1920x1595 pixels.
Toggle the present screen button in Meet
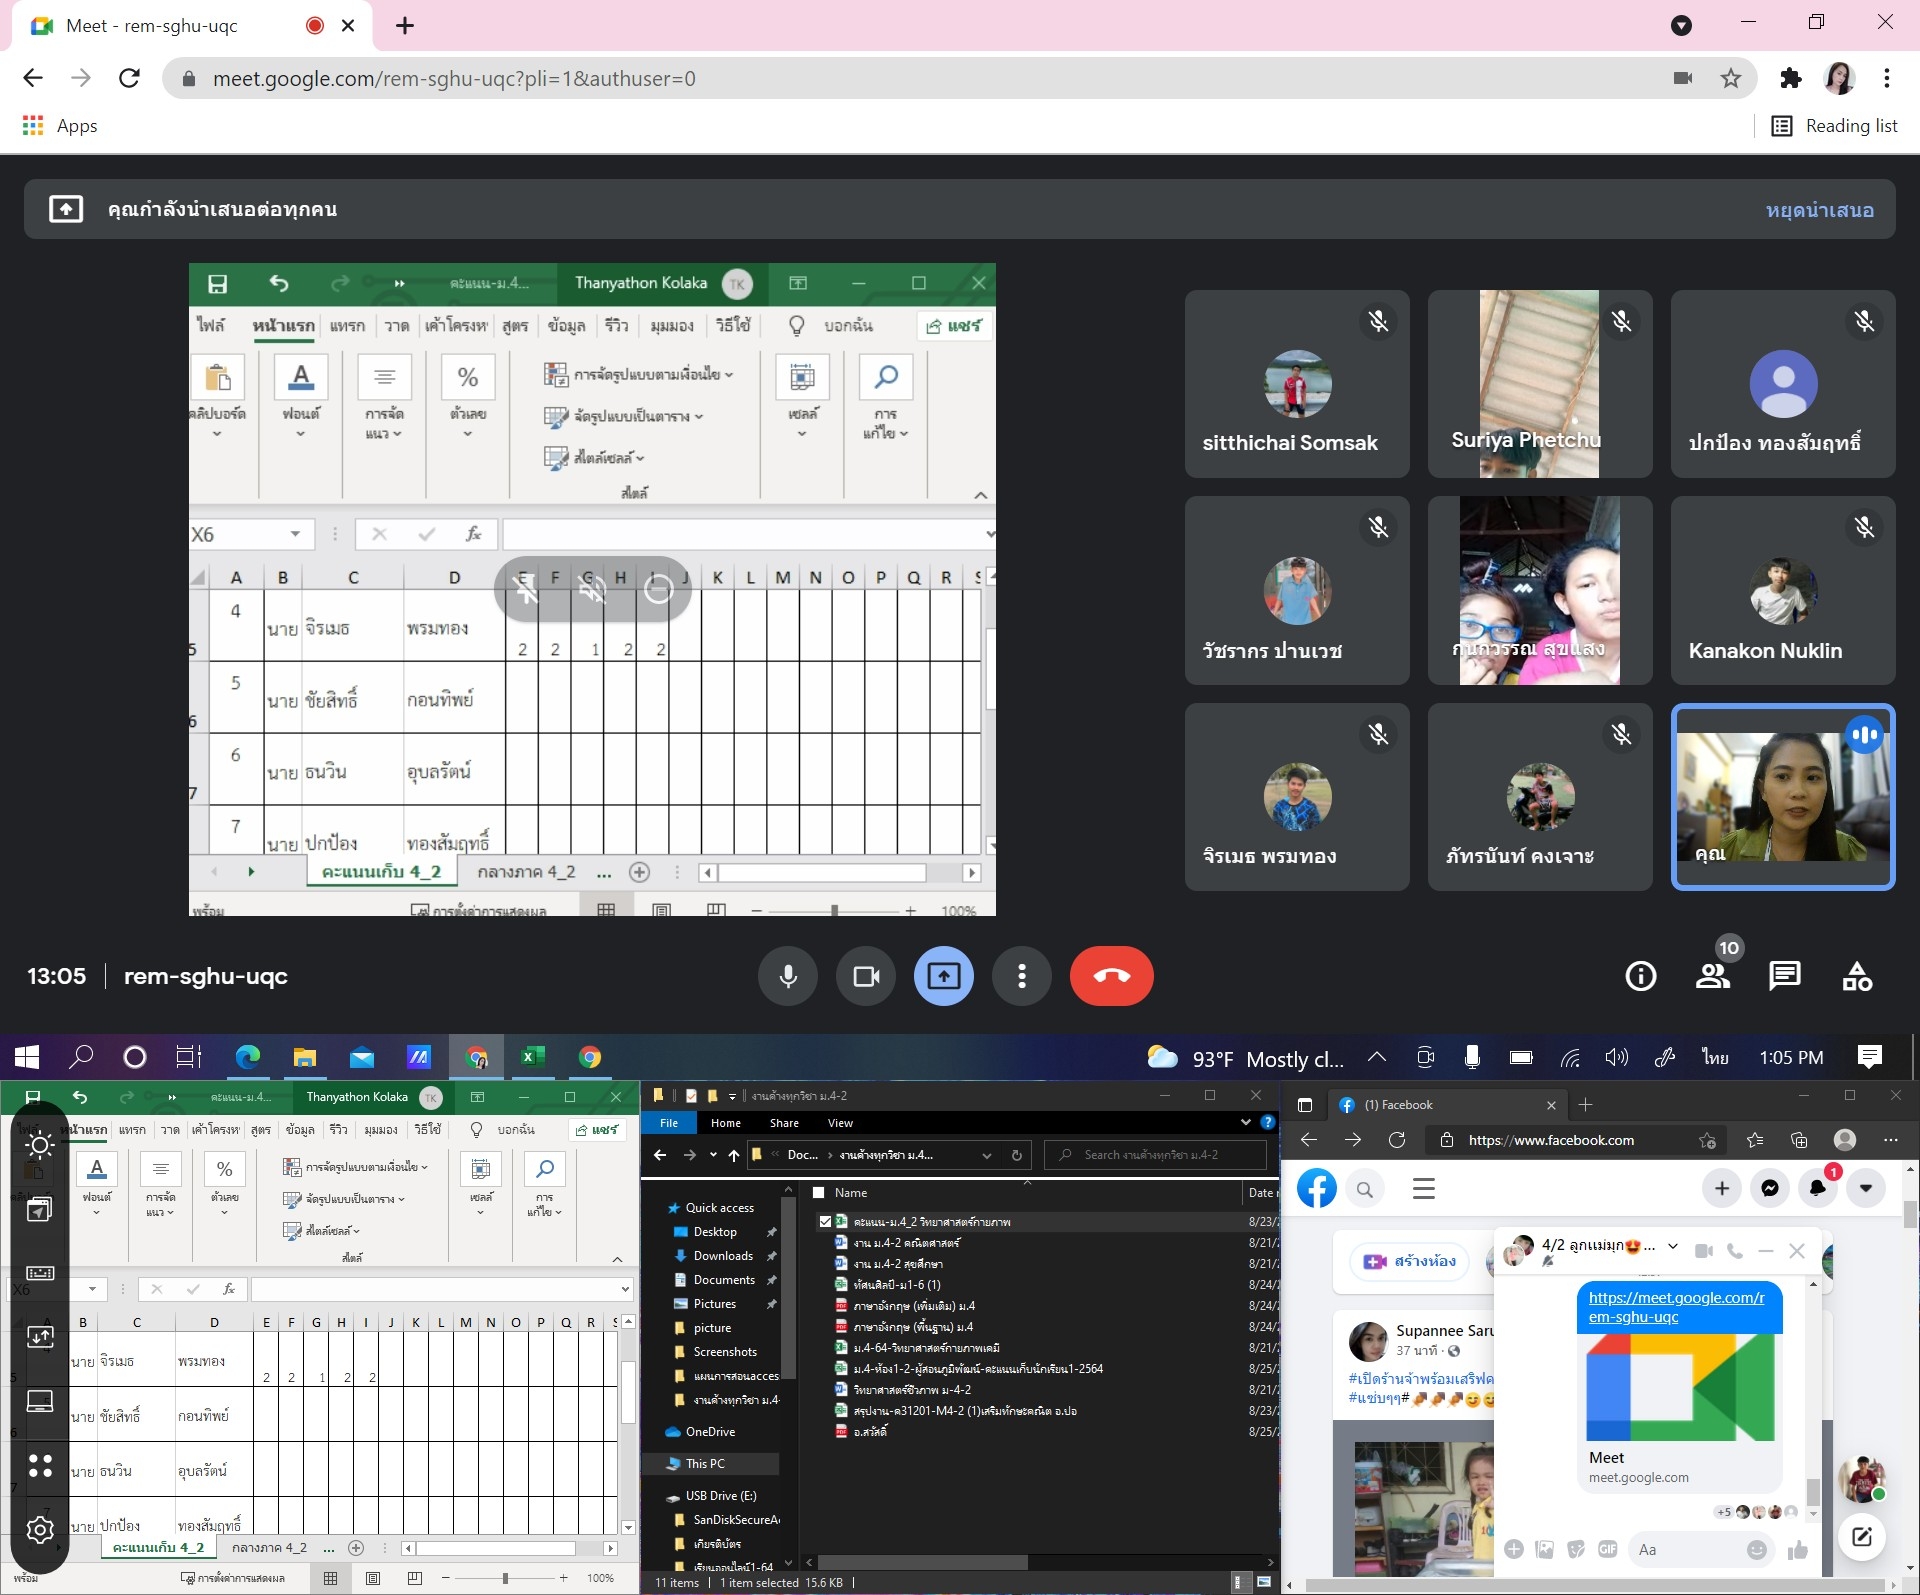pyautogui.click(x=943, y=976)
